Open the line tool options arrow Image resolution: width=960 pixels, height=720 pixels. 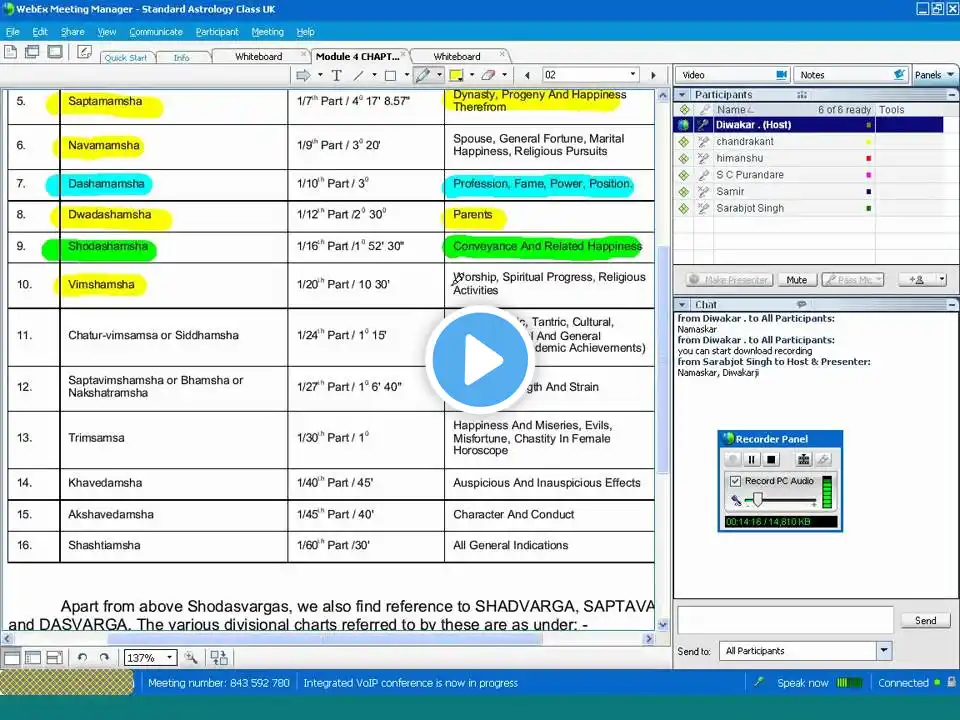[x=374, y=75]
